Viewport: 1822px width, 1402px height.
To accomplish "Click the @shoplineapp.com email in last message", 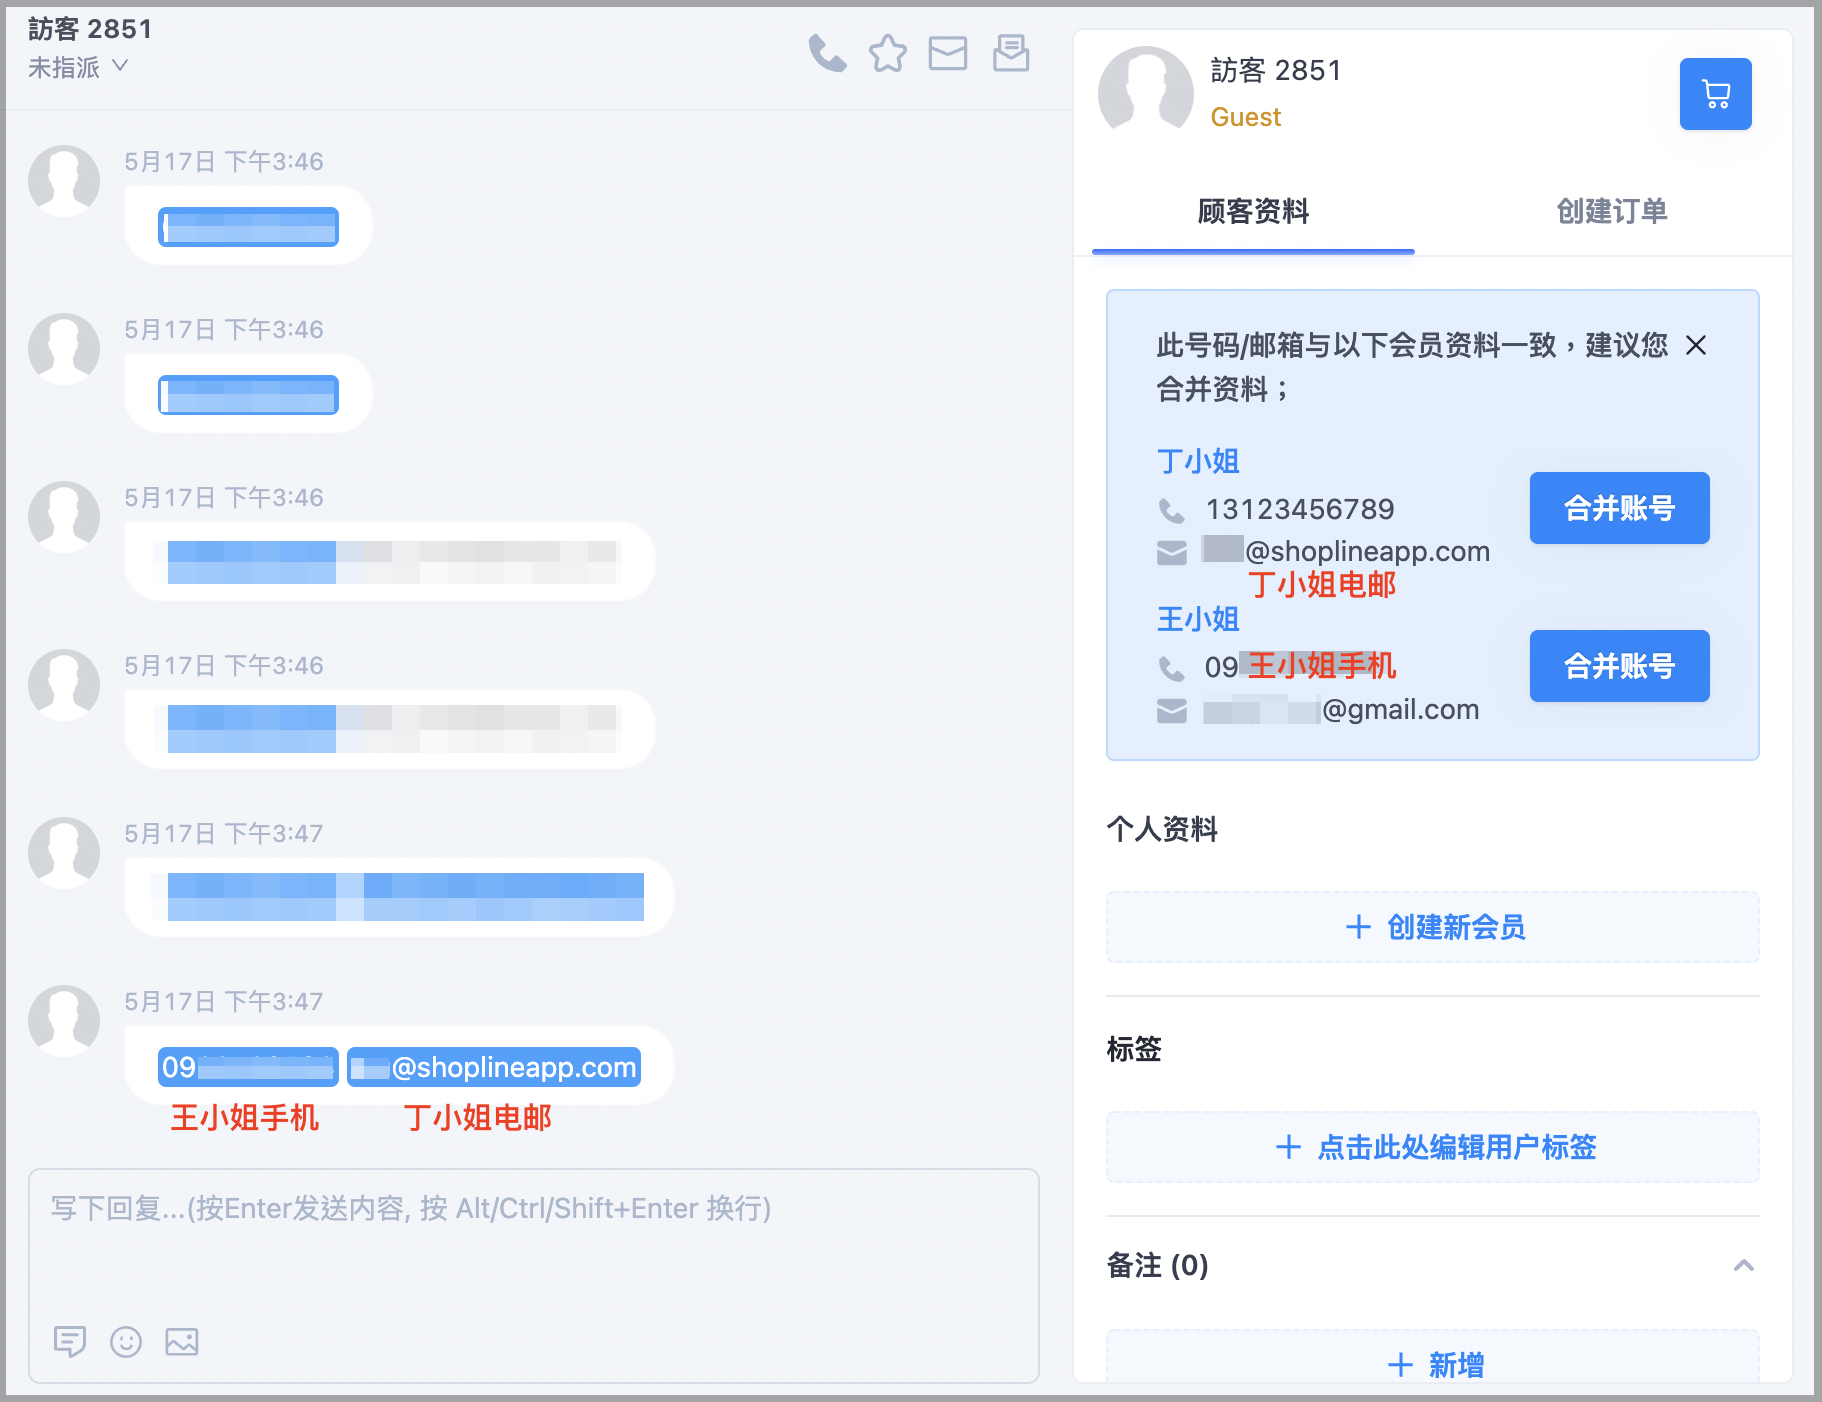I will click(494, 1067).
